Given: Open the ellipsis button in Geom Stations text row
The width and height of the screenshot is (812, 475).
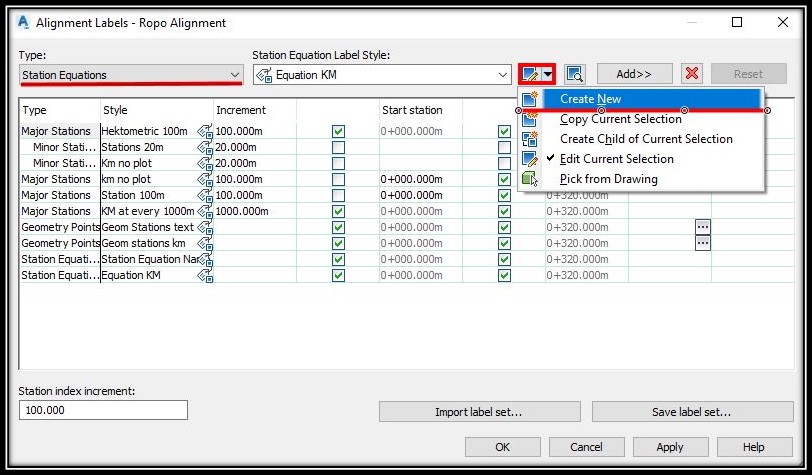Looking at the screenshot, I should pyautogui.click(x=703, y=227).
